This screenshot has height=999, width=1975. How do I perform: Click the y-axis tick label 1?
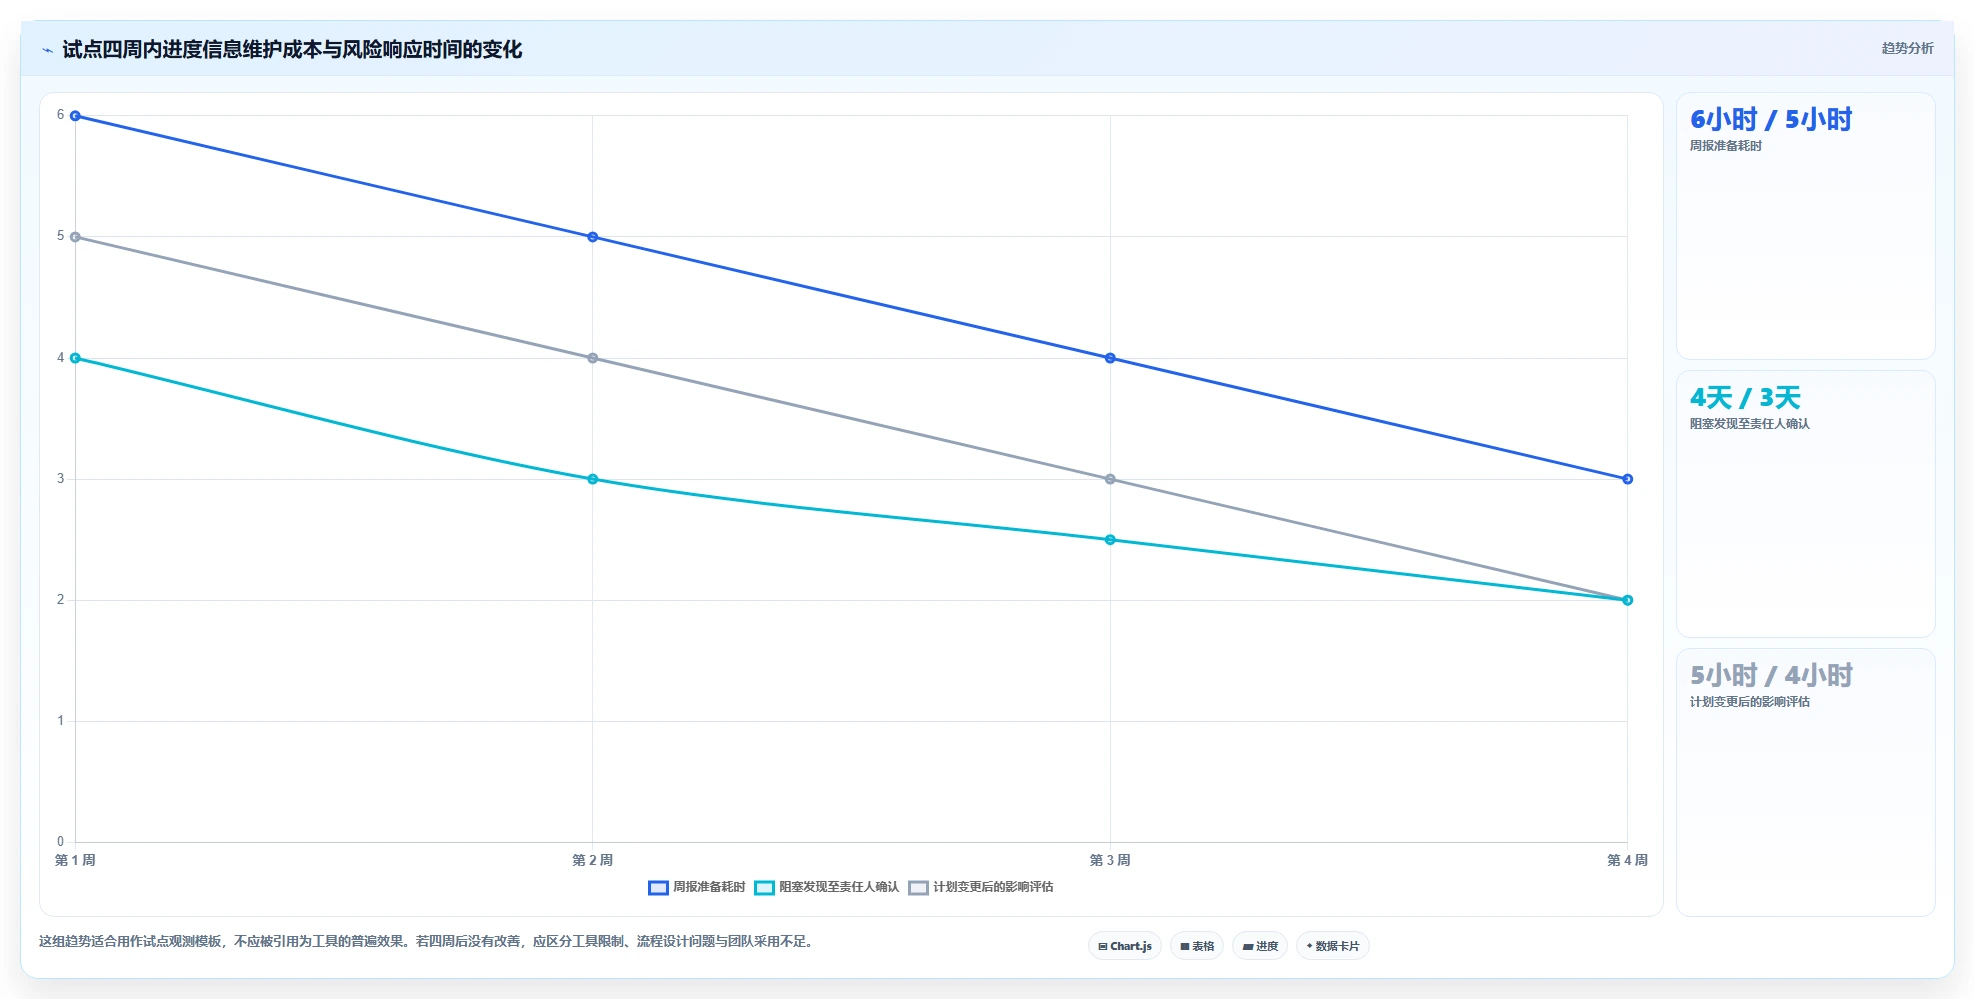point(60,721)
